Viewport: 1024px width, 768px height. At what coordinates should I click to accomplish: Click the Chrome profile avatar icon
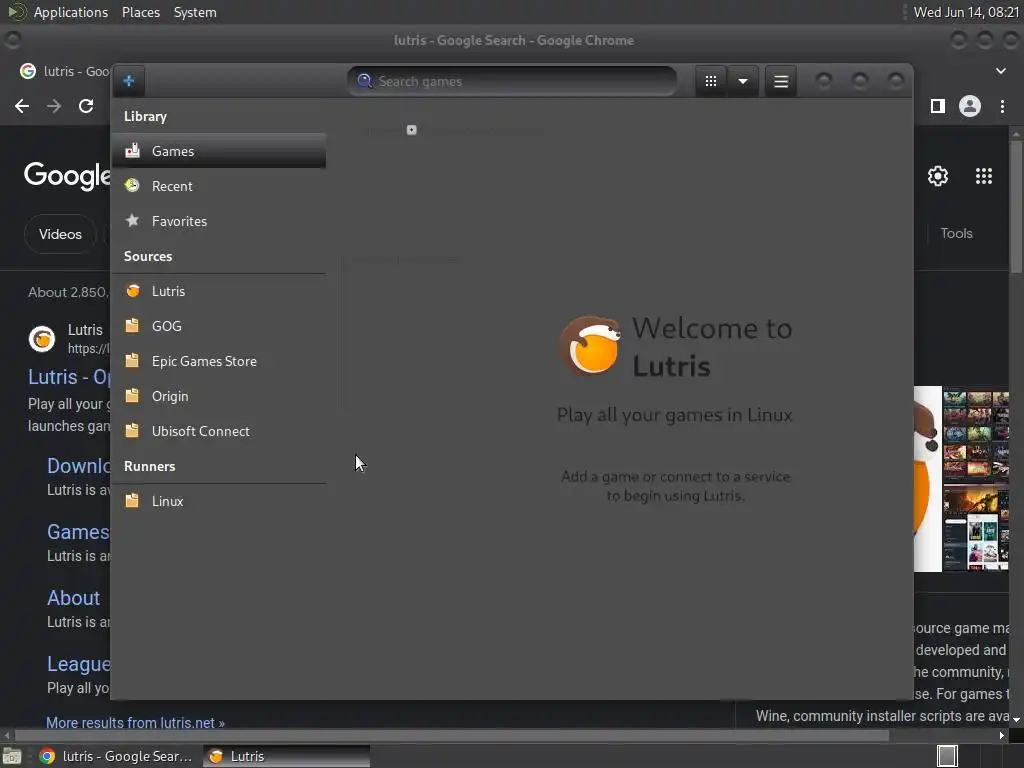[x=970, y=106]
